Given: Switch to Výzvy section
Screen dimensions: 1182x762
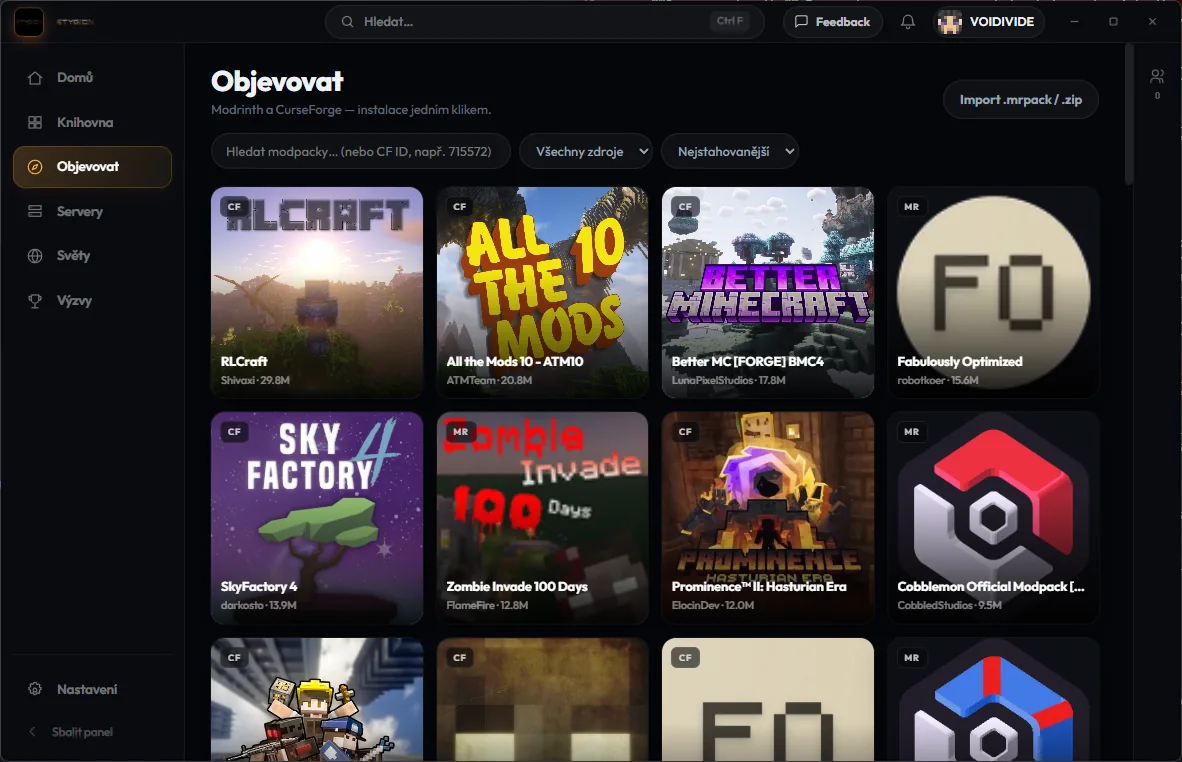Looking at the screenshot, I should click(93, 301).
